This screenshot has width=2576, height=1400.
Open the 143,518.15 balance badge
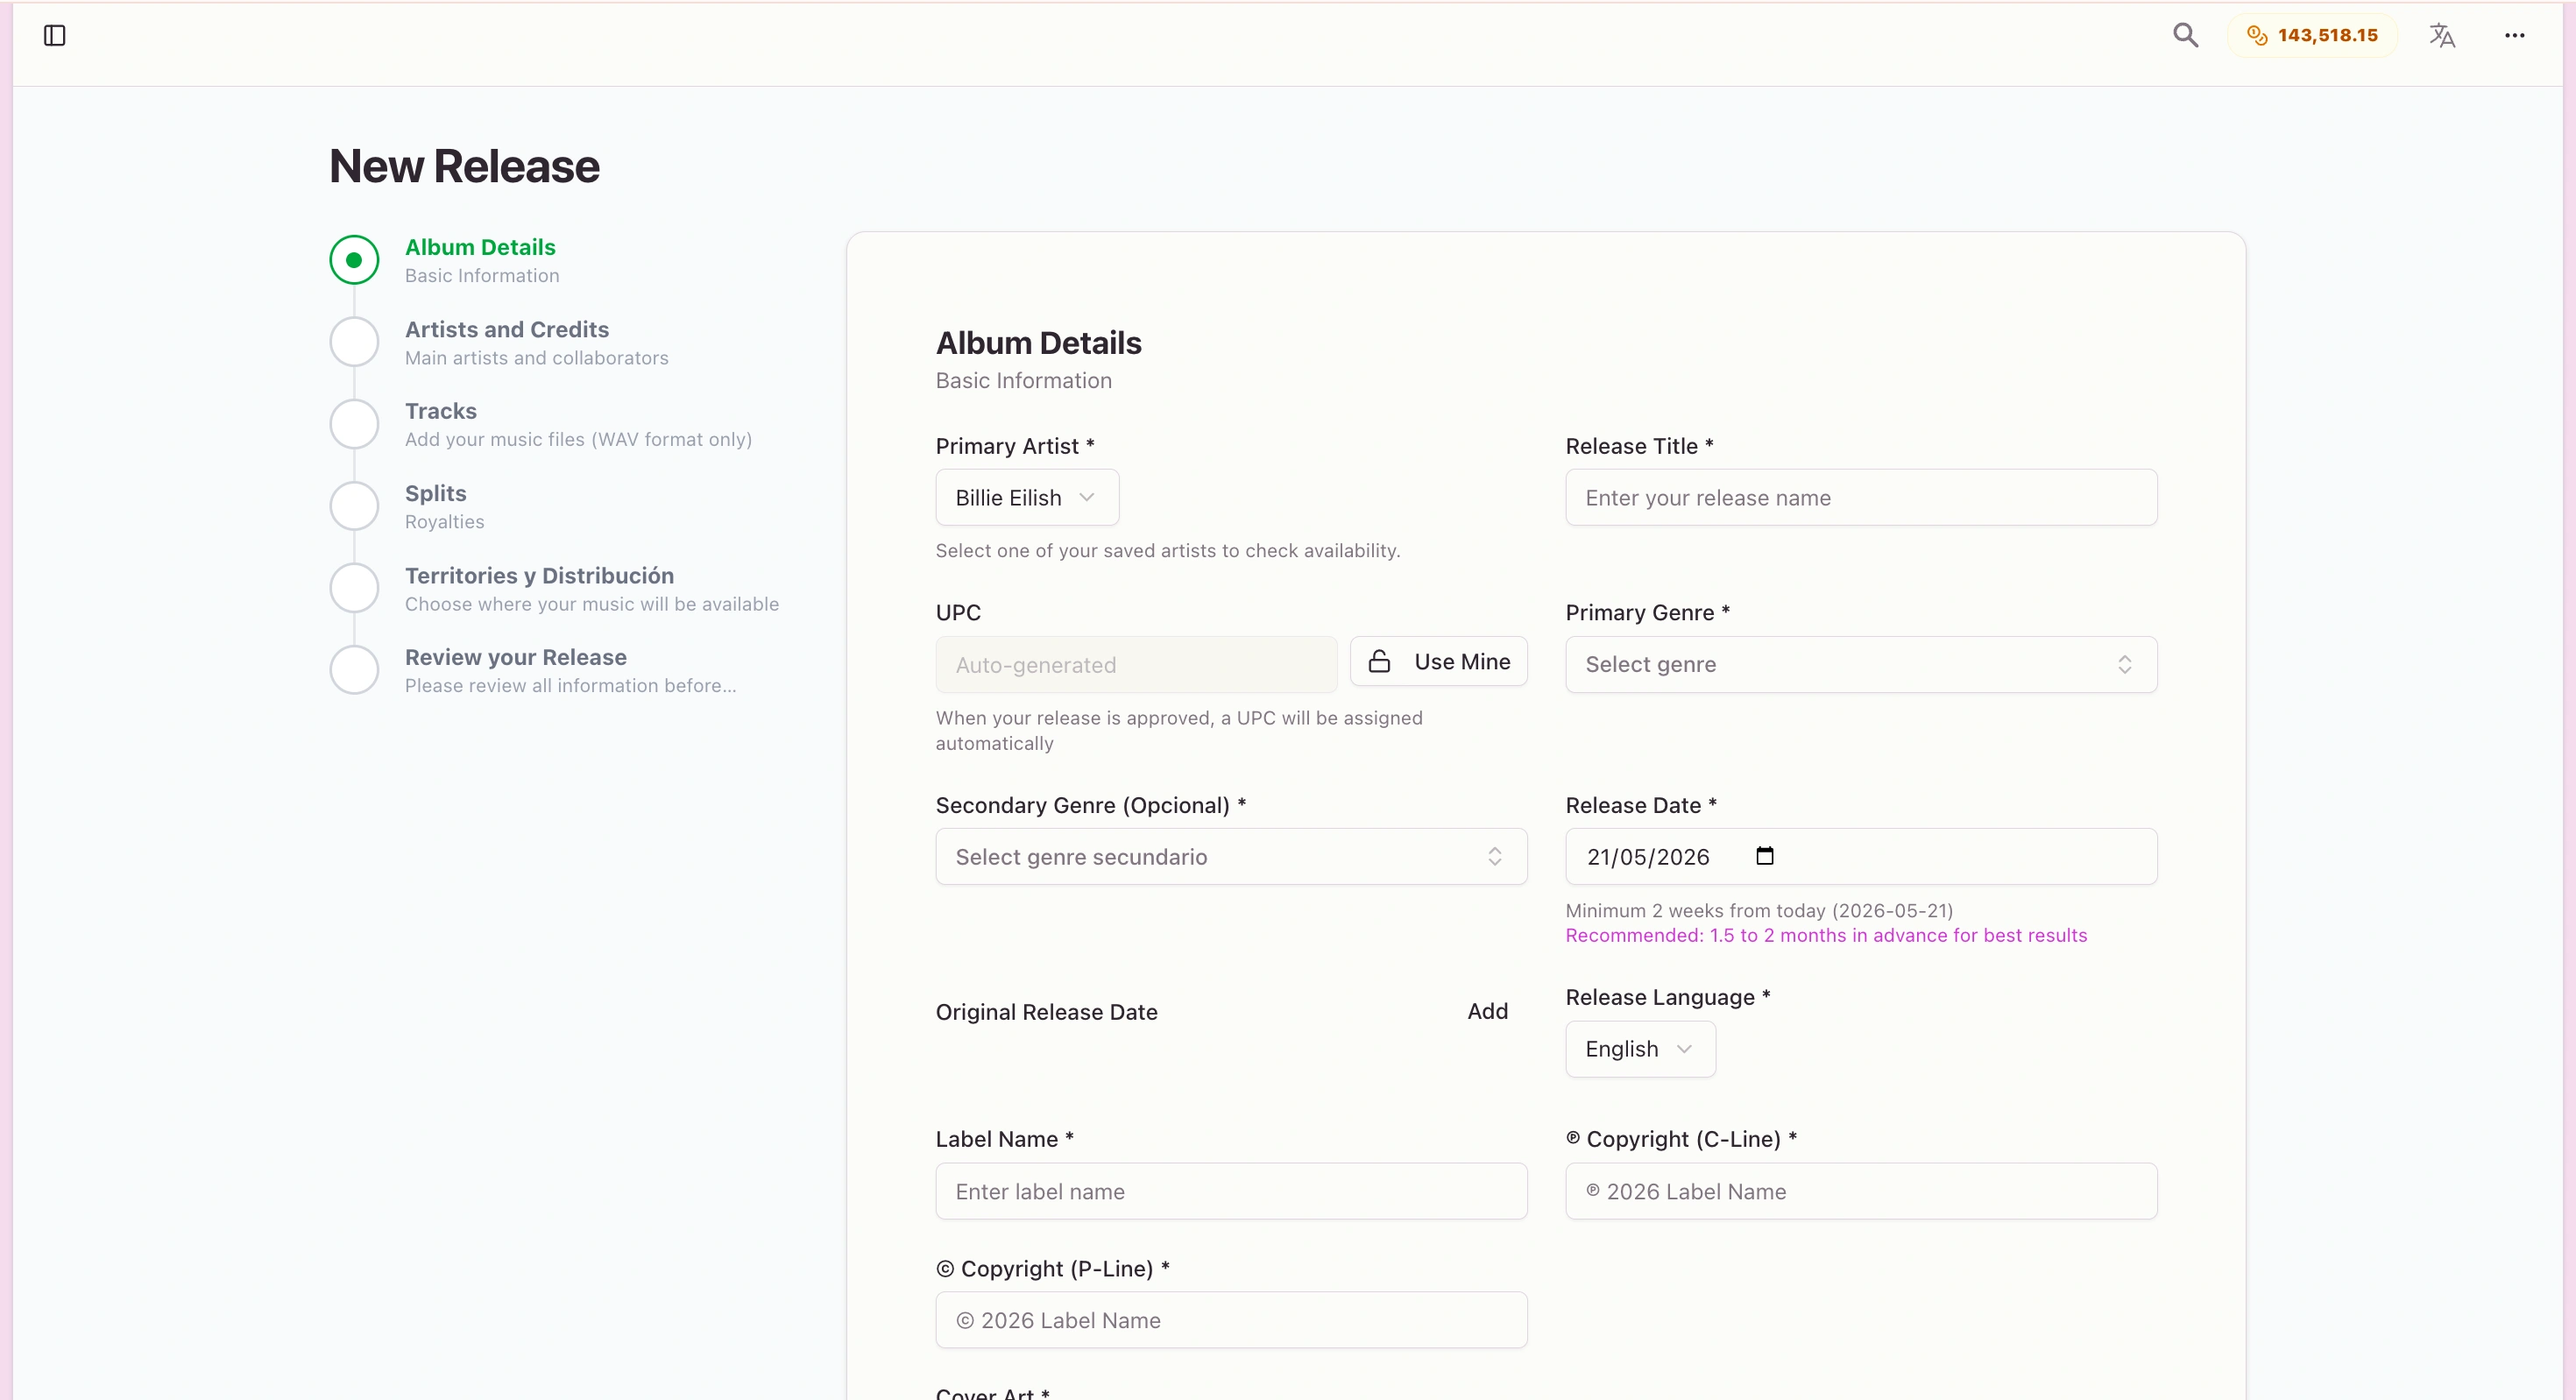[2312, 36]
